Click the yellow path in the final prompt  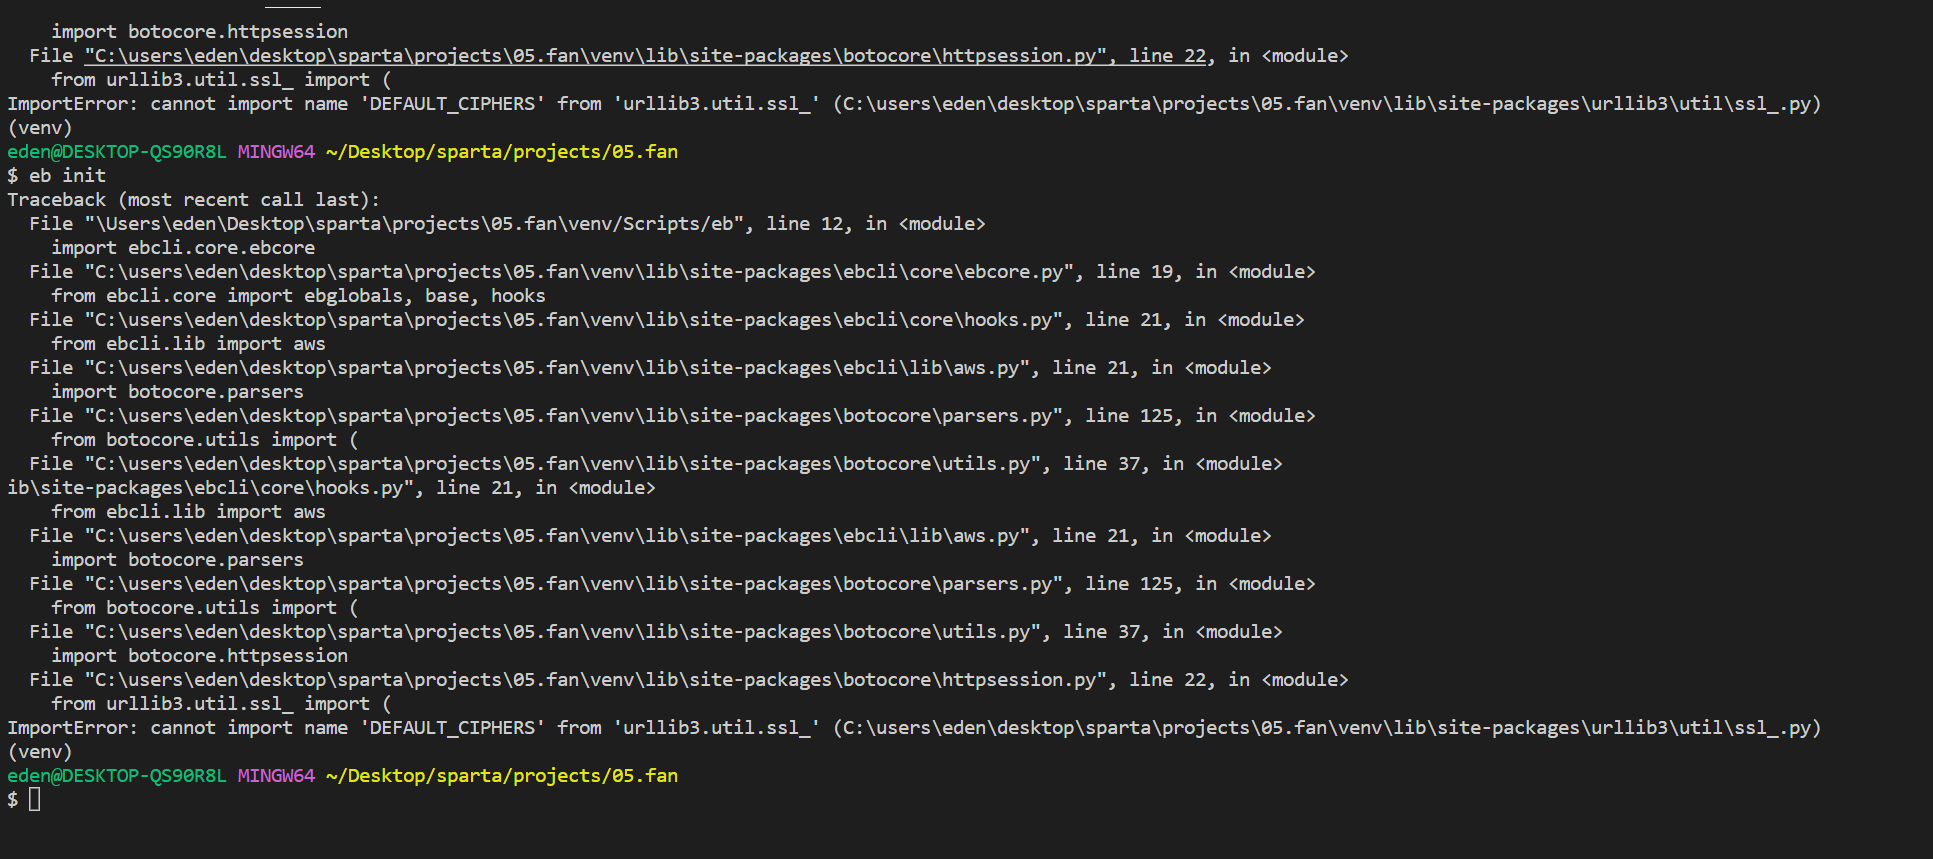pos(502,776)
